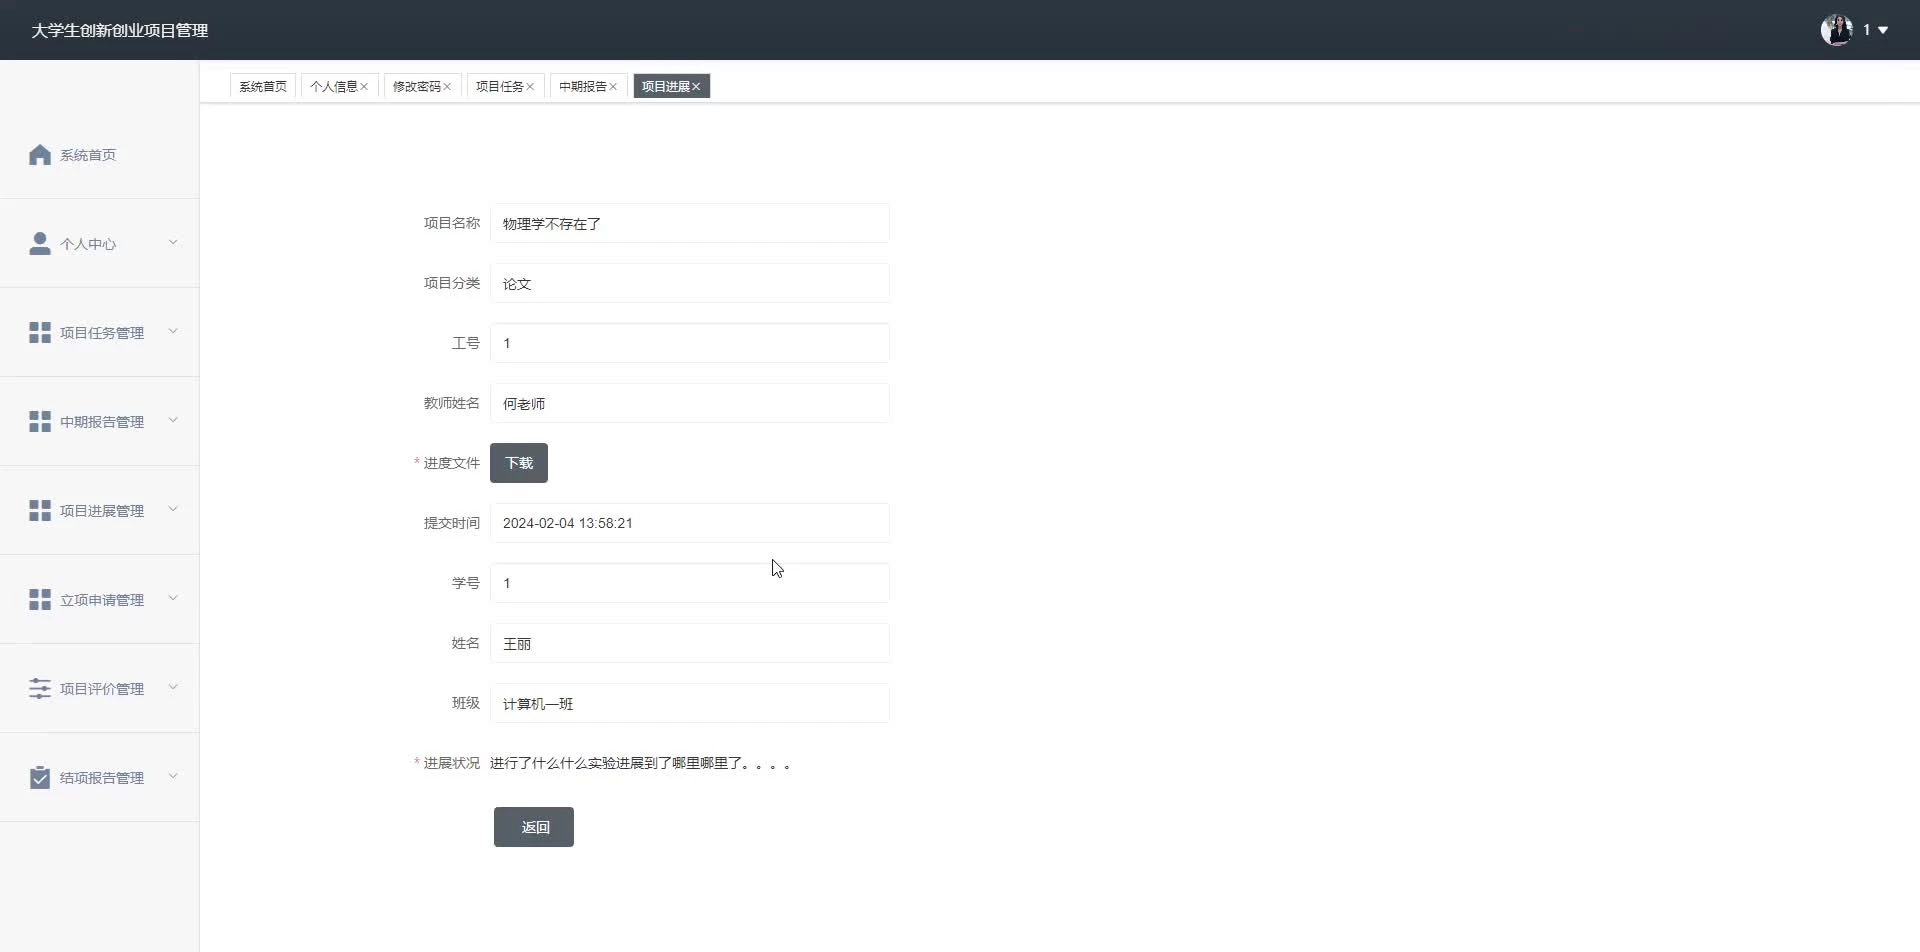1920x952 pixels.
Task: Click the grid icon for 立项申请管理
Action: coord(40,600)
